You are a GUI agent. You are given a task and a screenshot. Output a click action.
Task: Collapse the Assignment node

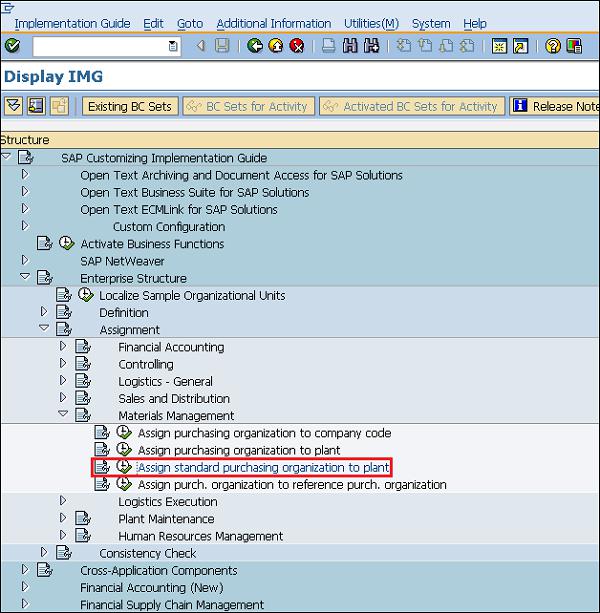(x=44, y=328)
